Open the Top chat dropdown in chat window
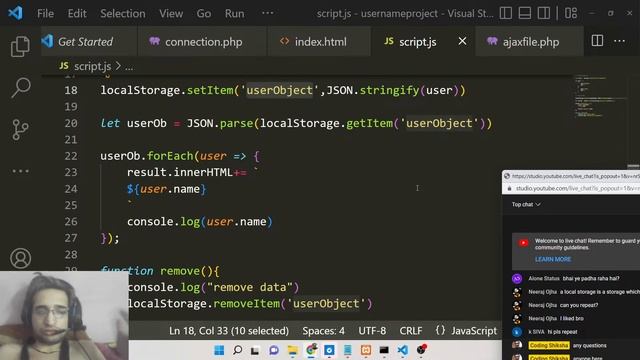 [x=526, y=204]
